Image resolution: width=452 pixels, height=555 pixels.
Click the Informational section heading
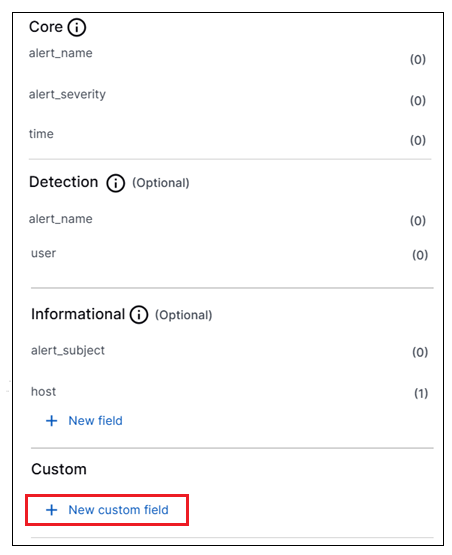[78, 314]
